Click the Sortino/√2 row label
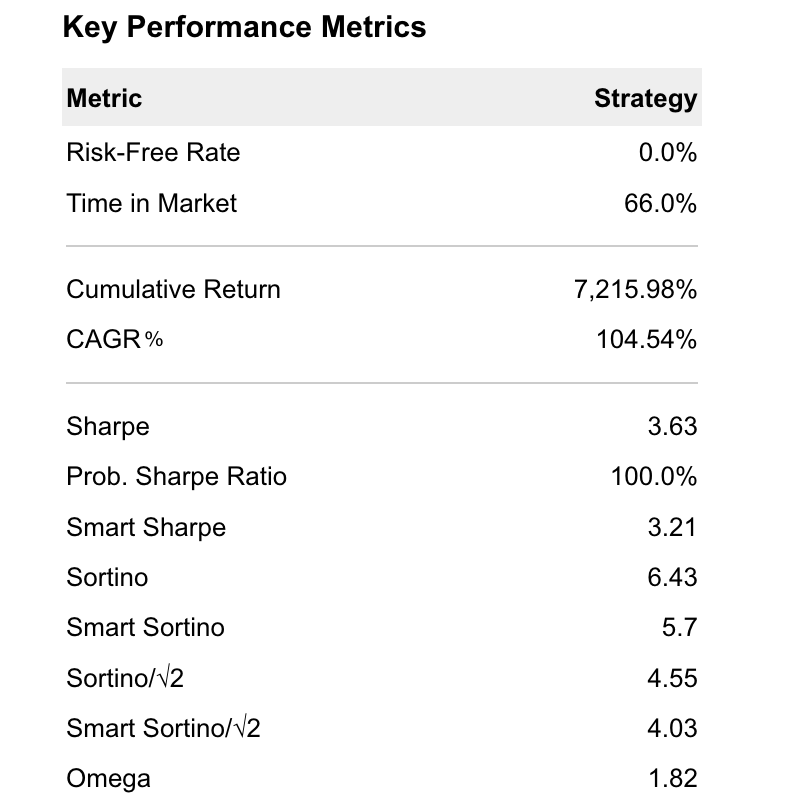The width and height of the screenshot is (805, 805). coord(125,679)
